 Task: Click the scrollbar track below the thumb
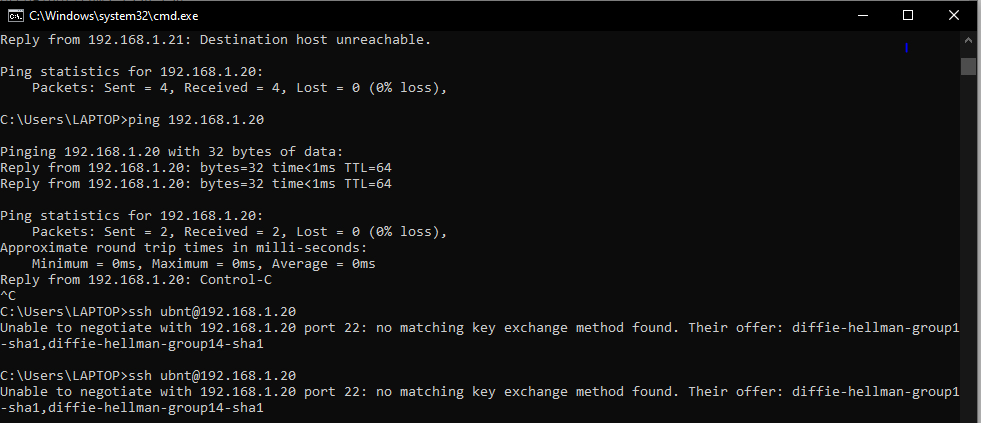(x=968, y=250)
